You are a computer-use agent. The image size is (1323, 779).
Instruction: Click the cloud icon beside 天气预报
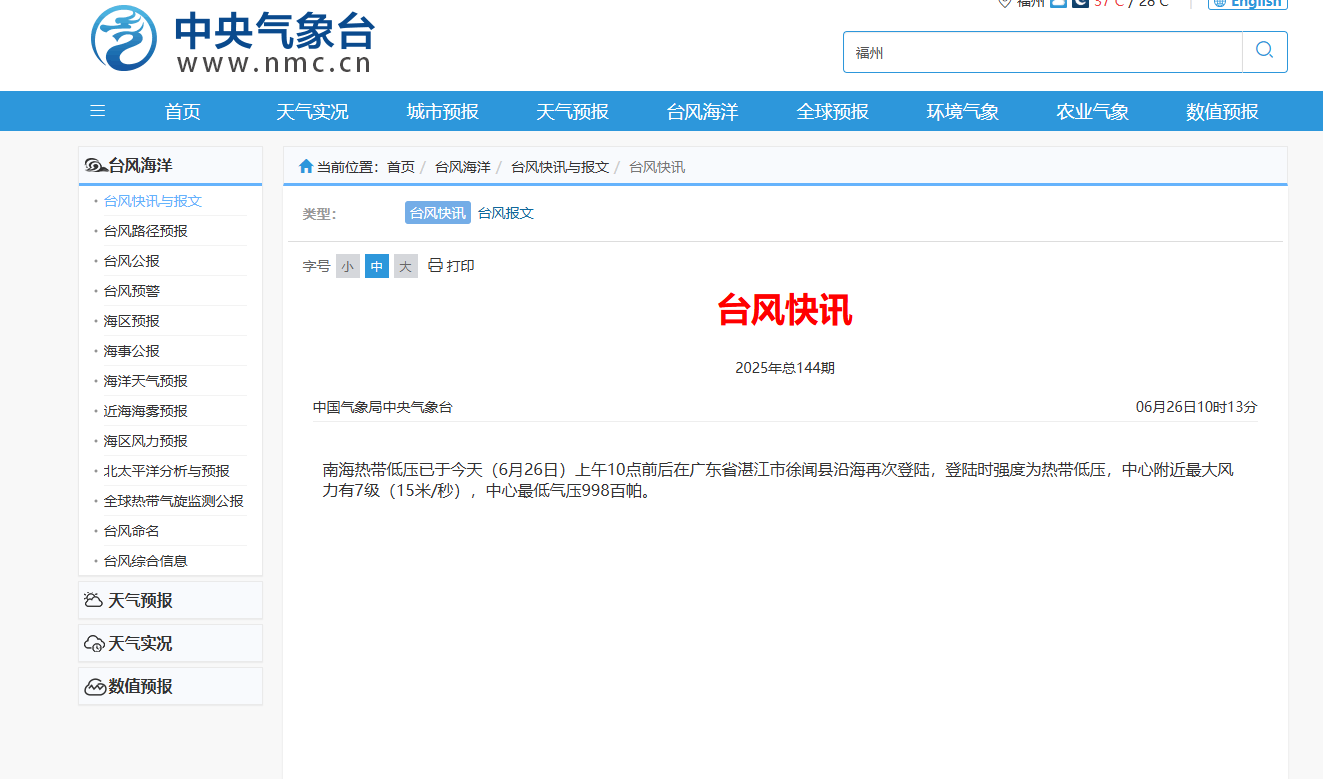click(94, 600)
